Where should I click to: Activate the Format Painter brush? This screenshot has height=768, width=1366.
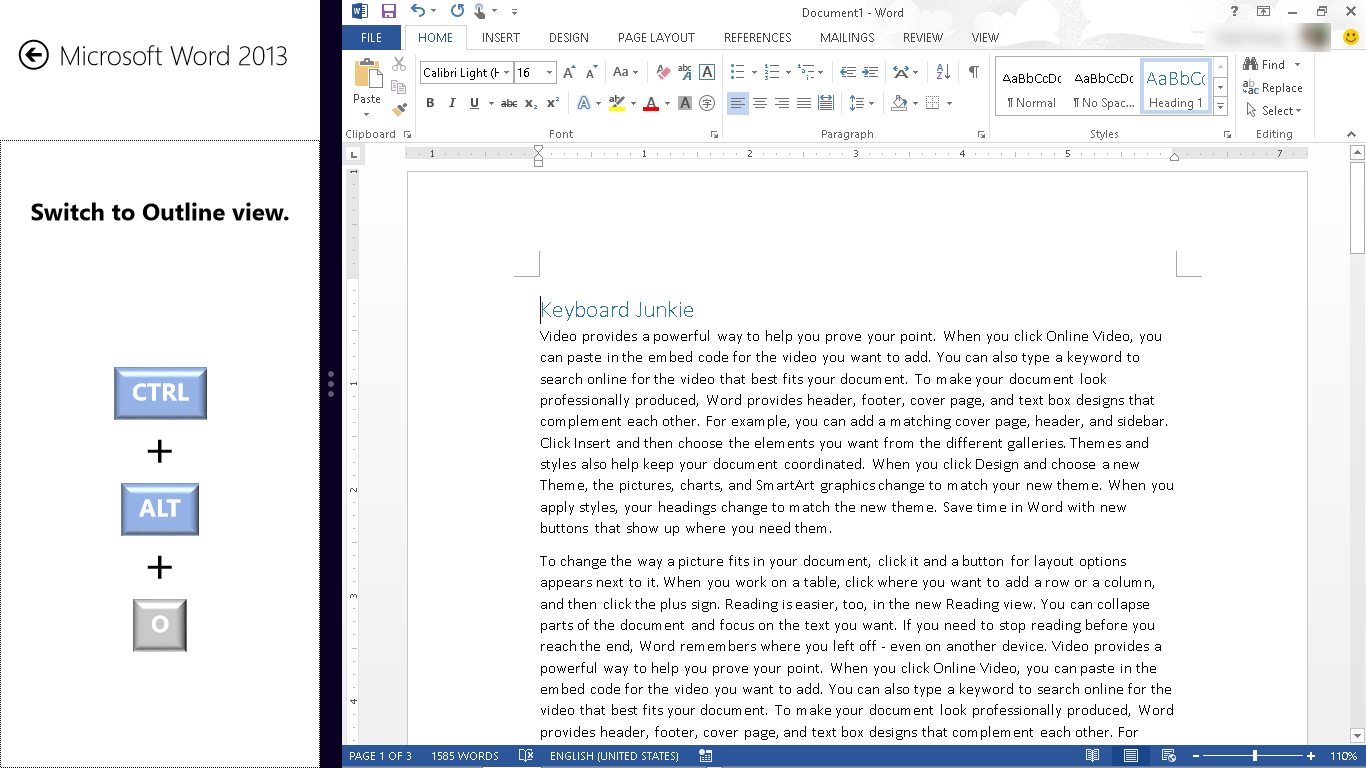click(x=399, y=109)
